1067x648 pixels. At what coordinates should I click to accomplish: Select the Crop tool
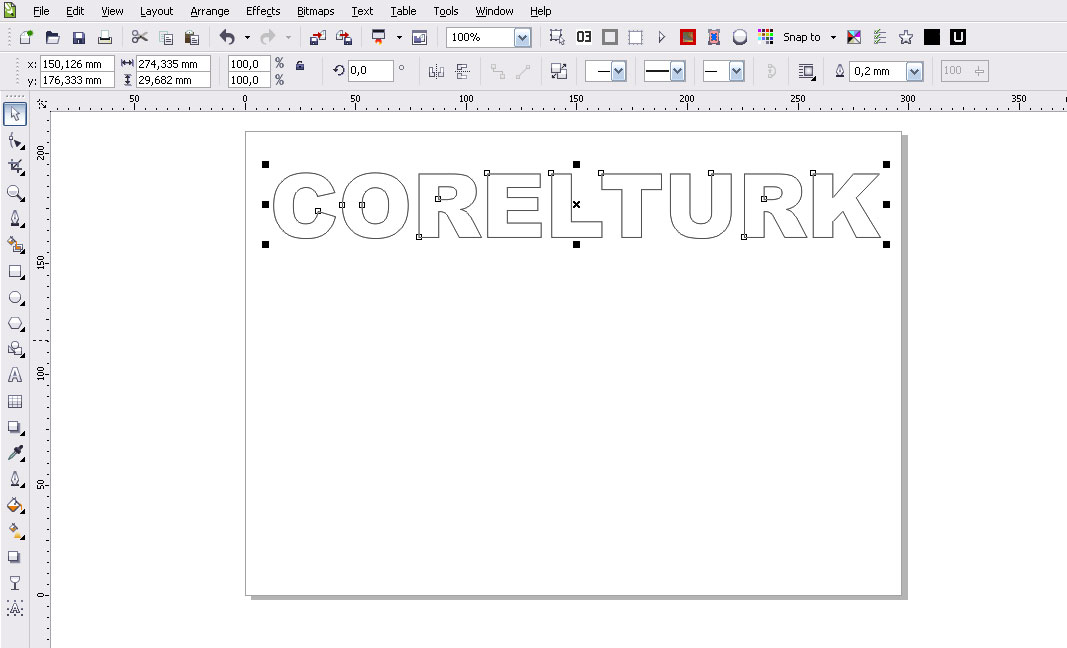tap(15, 167)
